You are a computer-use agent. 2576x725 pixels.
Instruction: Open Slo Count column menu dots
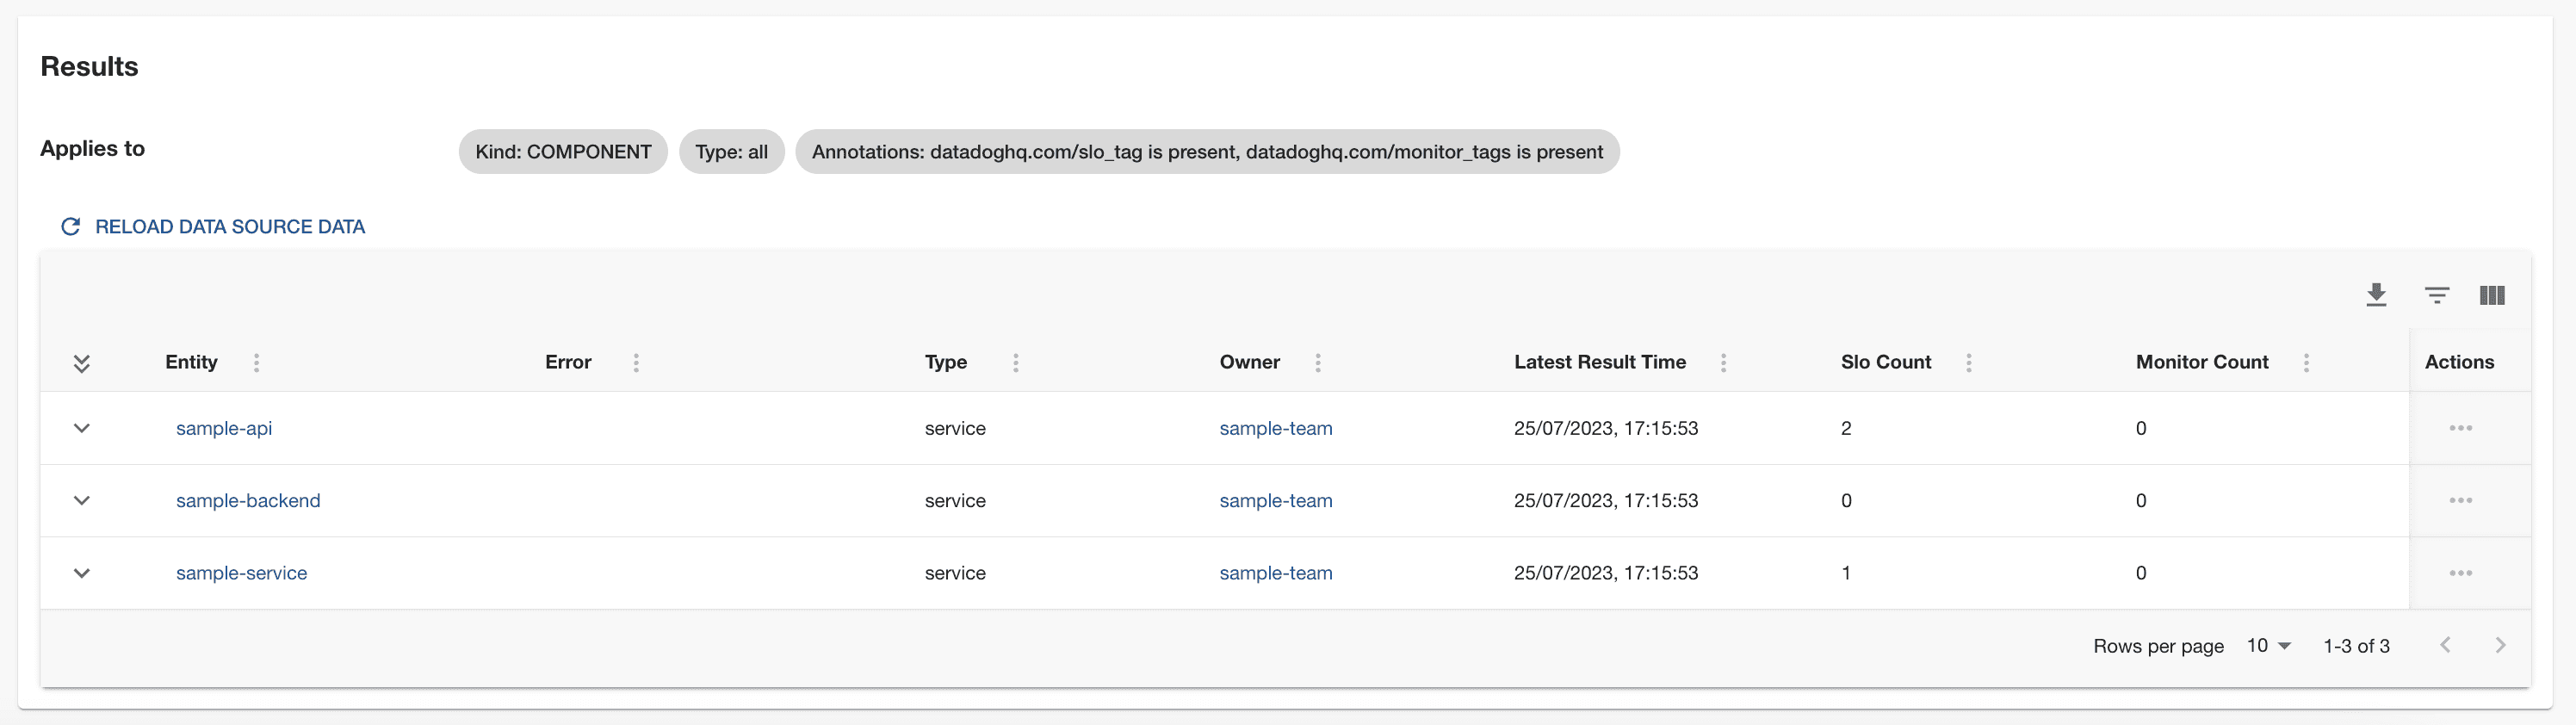(x=1968, y=363)
